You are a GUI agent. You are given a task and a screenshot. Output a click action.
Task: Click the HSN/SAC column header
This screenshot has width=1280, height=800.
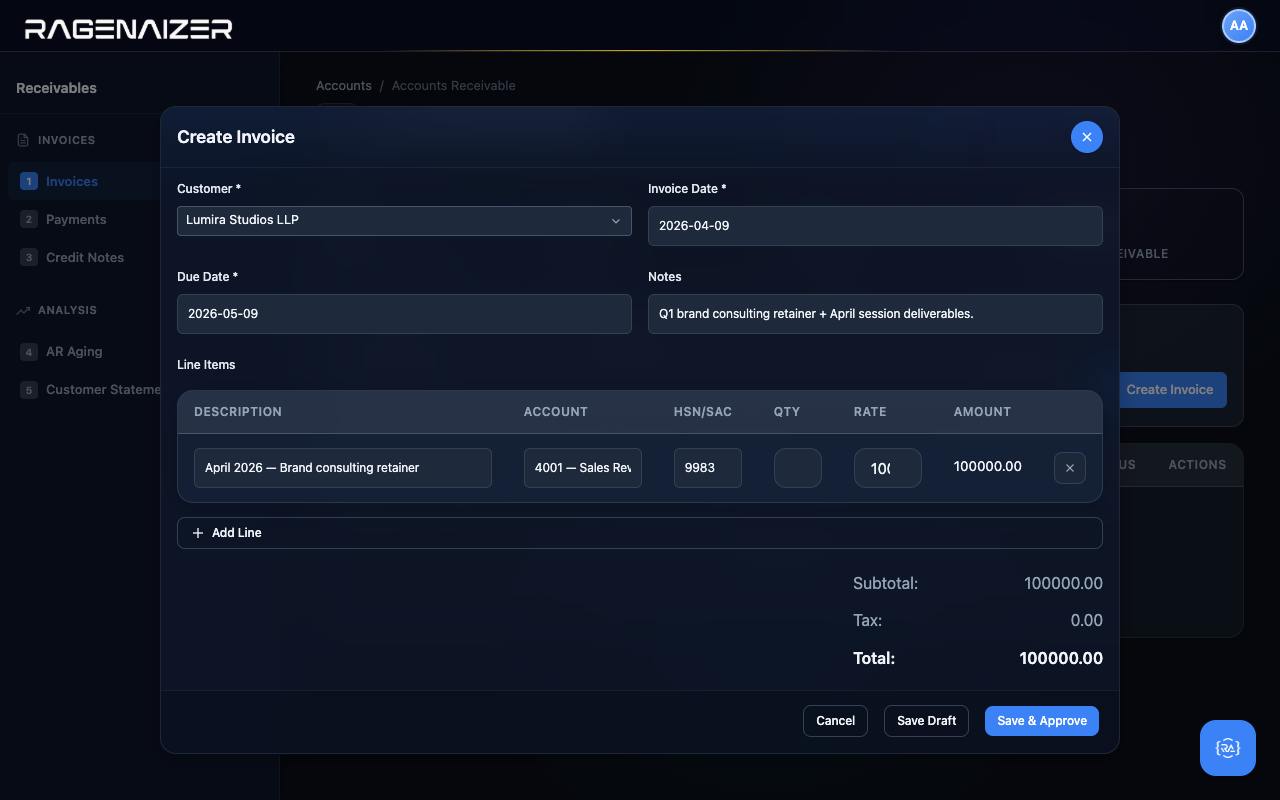[703, 412]
